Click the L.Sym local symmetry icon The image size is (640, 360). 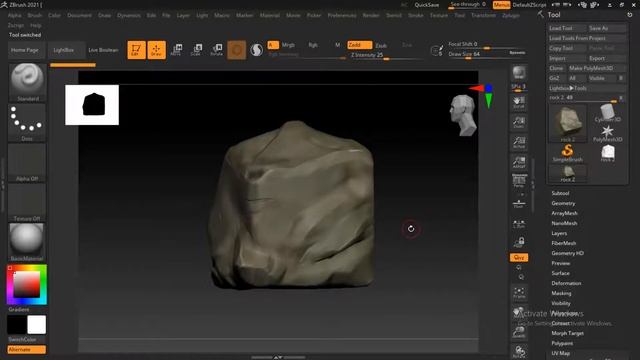(519, 224)
